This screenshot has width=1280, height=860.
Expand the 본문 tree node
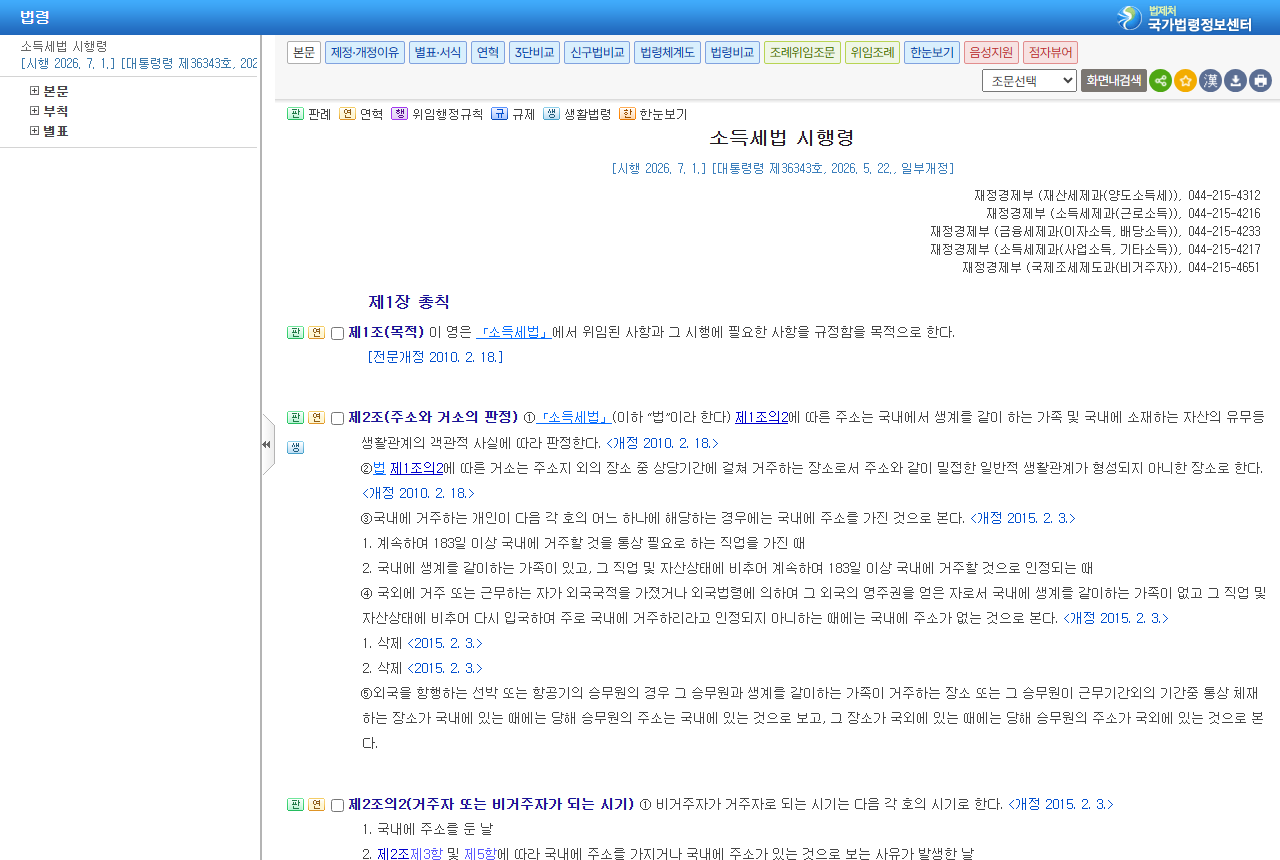point(34,91)
